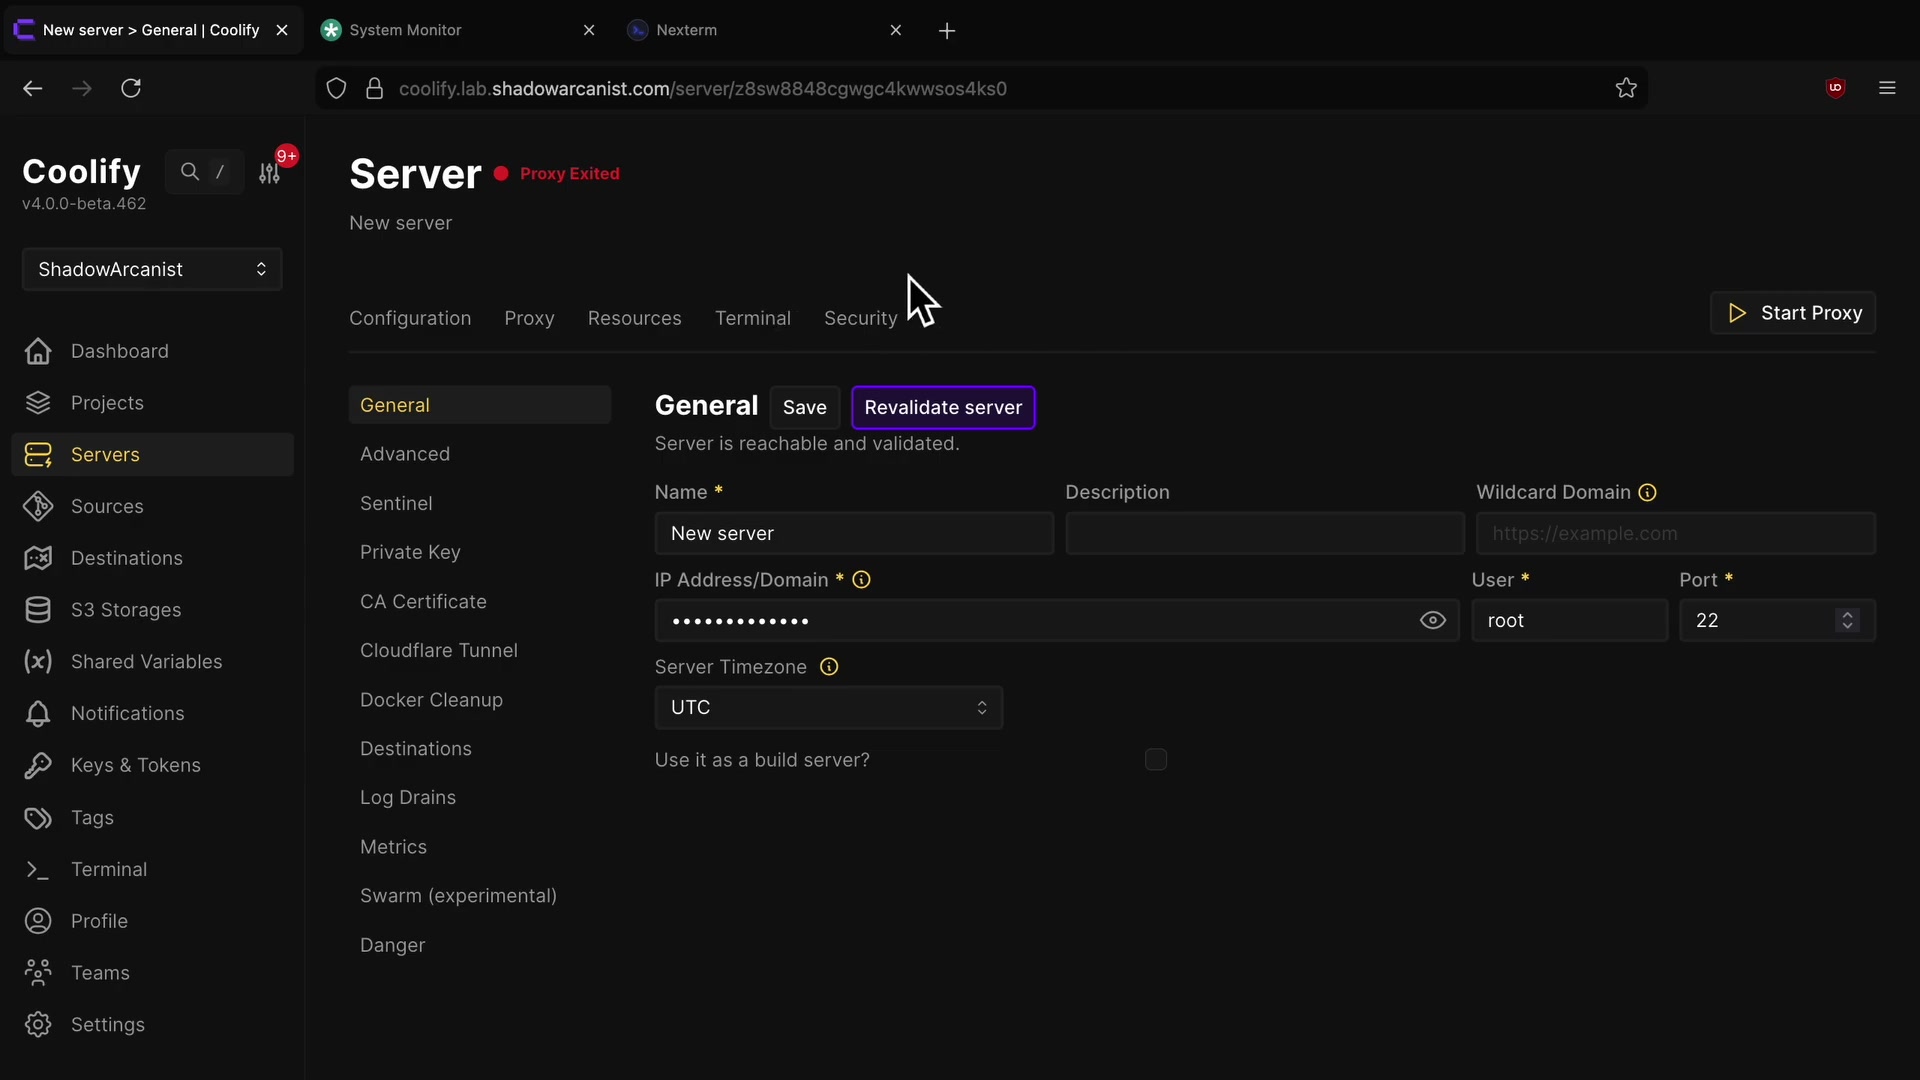Switch to the Nexterm browser tab
Image resolution: width=1920 pixels, height=1080 pixels.
pyautogui.click(x=766, y=30)
